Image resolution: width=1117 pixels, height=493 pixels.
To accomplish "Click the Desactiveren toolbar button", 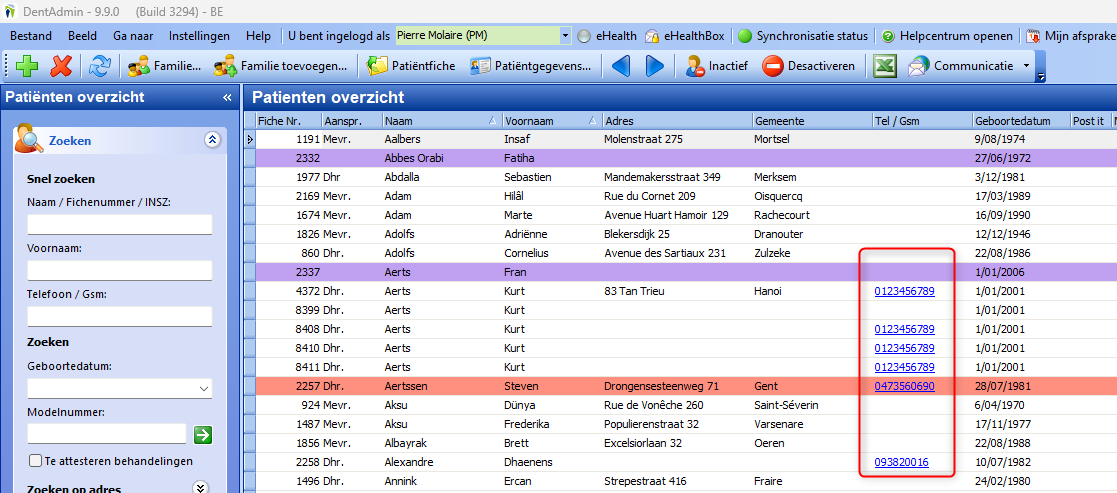I will click(x=808, y=66).
